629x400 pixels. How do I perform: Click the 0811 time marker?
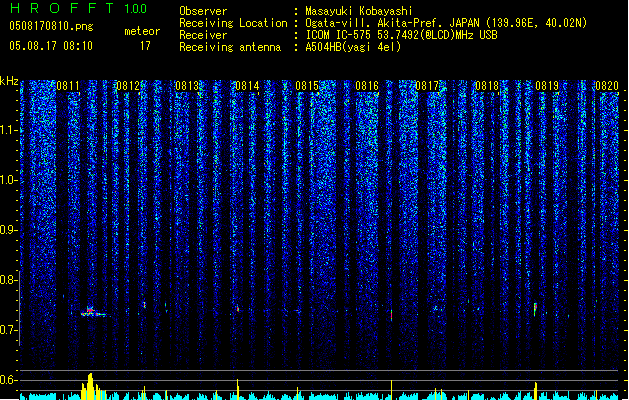click(x=68, y=86)
